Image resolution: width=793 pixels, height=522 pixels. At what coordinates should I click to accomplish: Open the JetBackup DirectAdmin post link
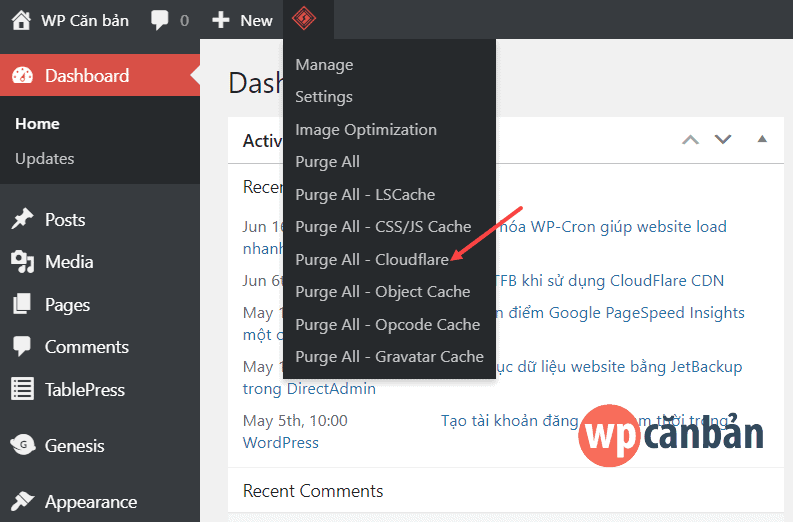tap(620, 367)
